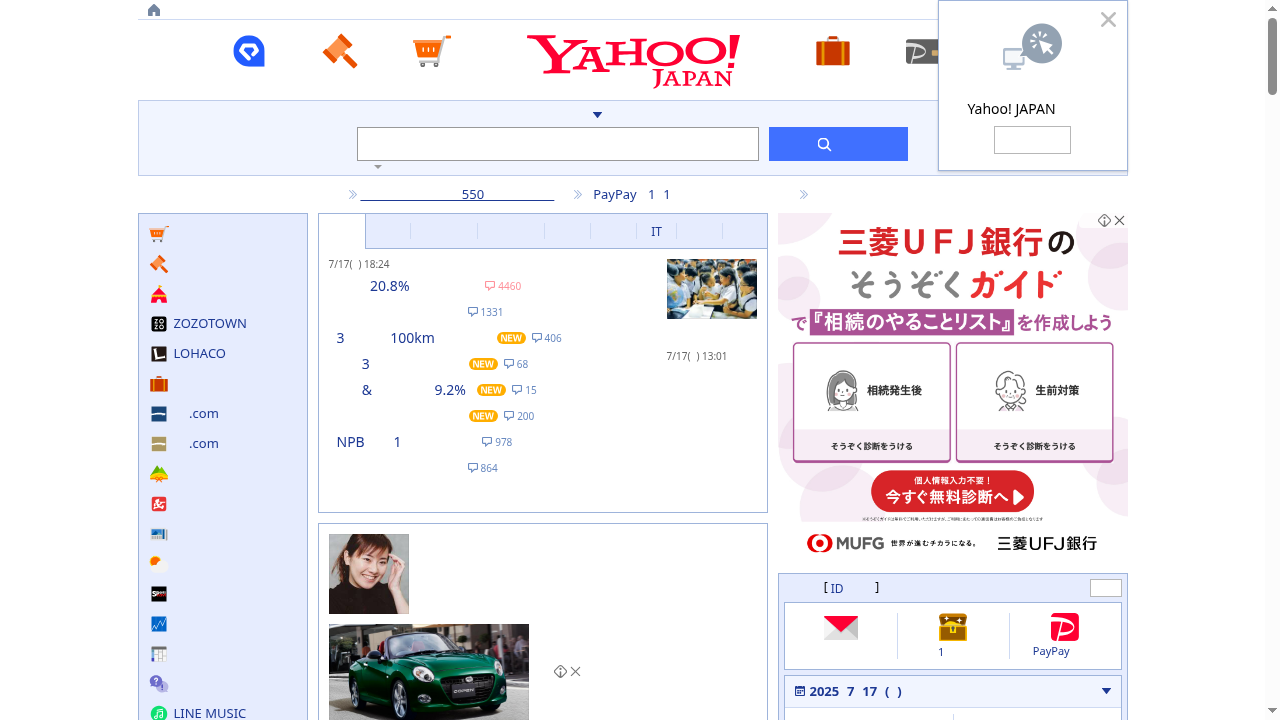Click the red PayPay icon in right panel
Screen dimensions: 1280x720
tap(1065, 627)
